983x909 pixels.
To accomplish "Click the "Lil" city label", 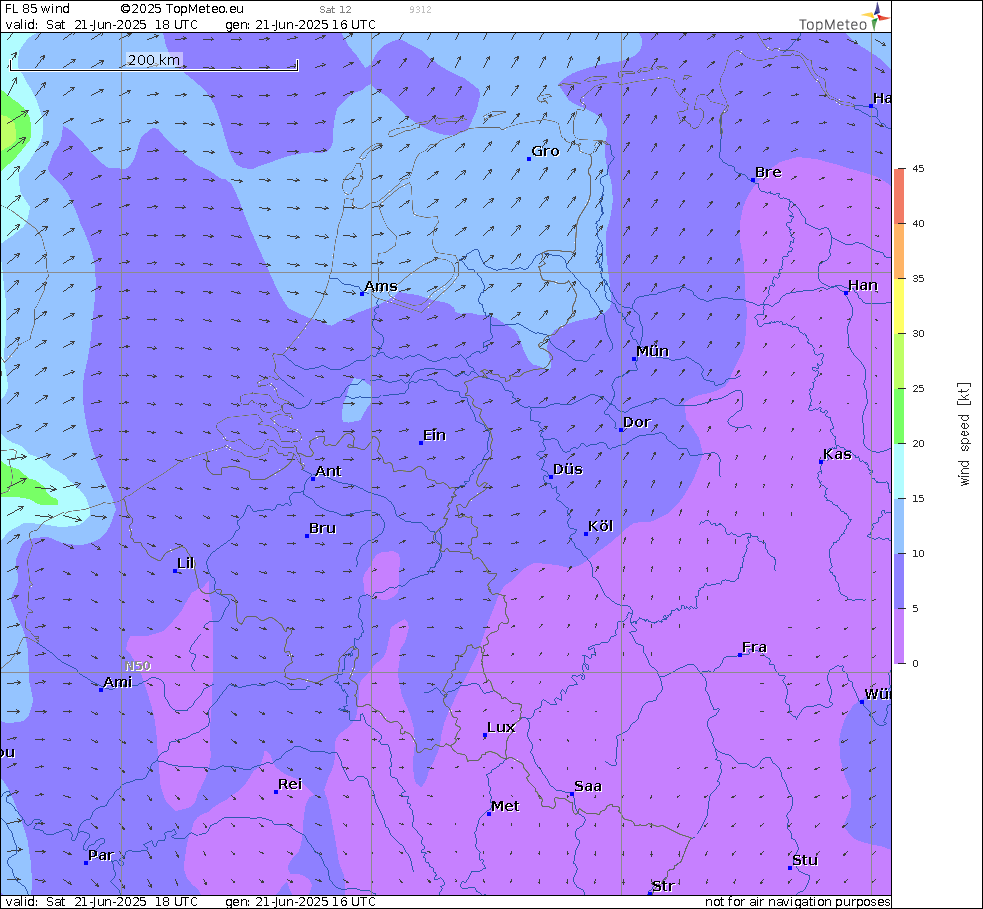I will pyautogui.click(x=186, y=563).
